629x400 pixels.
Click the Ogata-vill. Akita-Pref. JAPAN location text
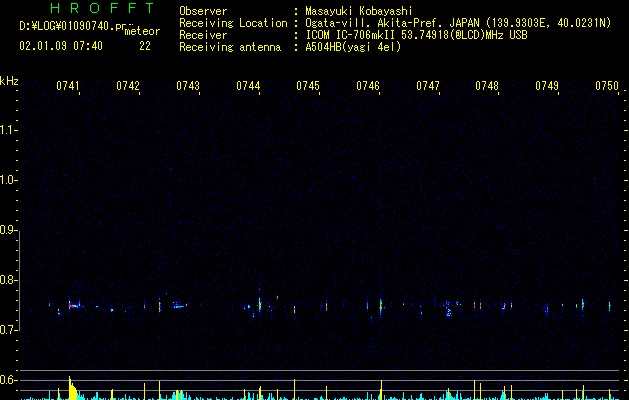(x=458, y=23)
